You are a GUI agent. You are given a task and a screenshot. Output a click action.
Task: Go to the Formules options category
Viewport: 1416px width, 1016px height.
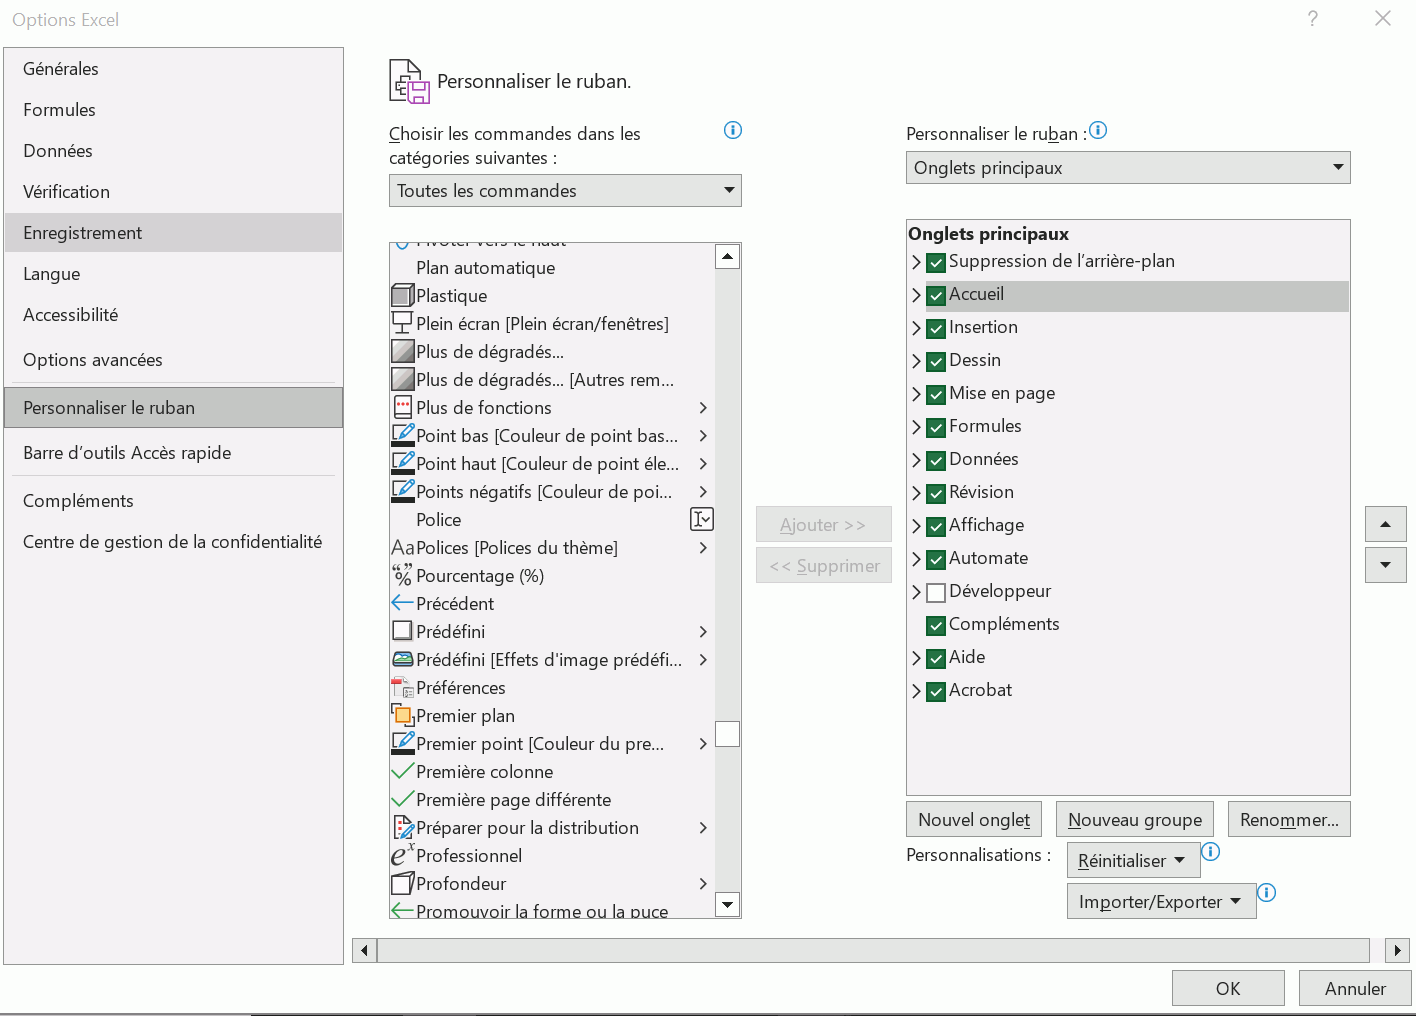[59, 110]
